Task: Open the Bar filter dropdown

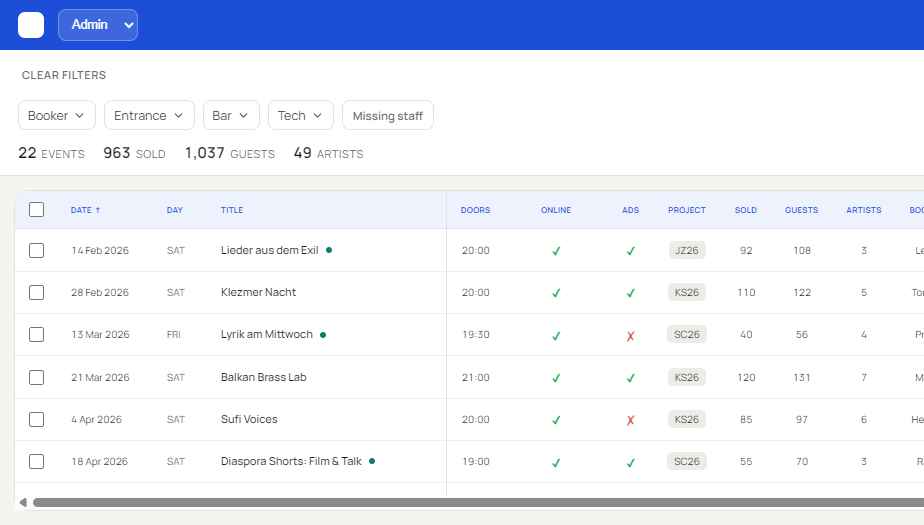Action: point(231,115)
